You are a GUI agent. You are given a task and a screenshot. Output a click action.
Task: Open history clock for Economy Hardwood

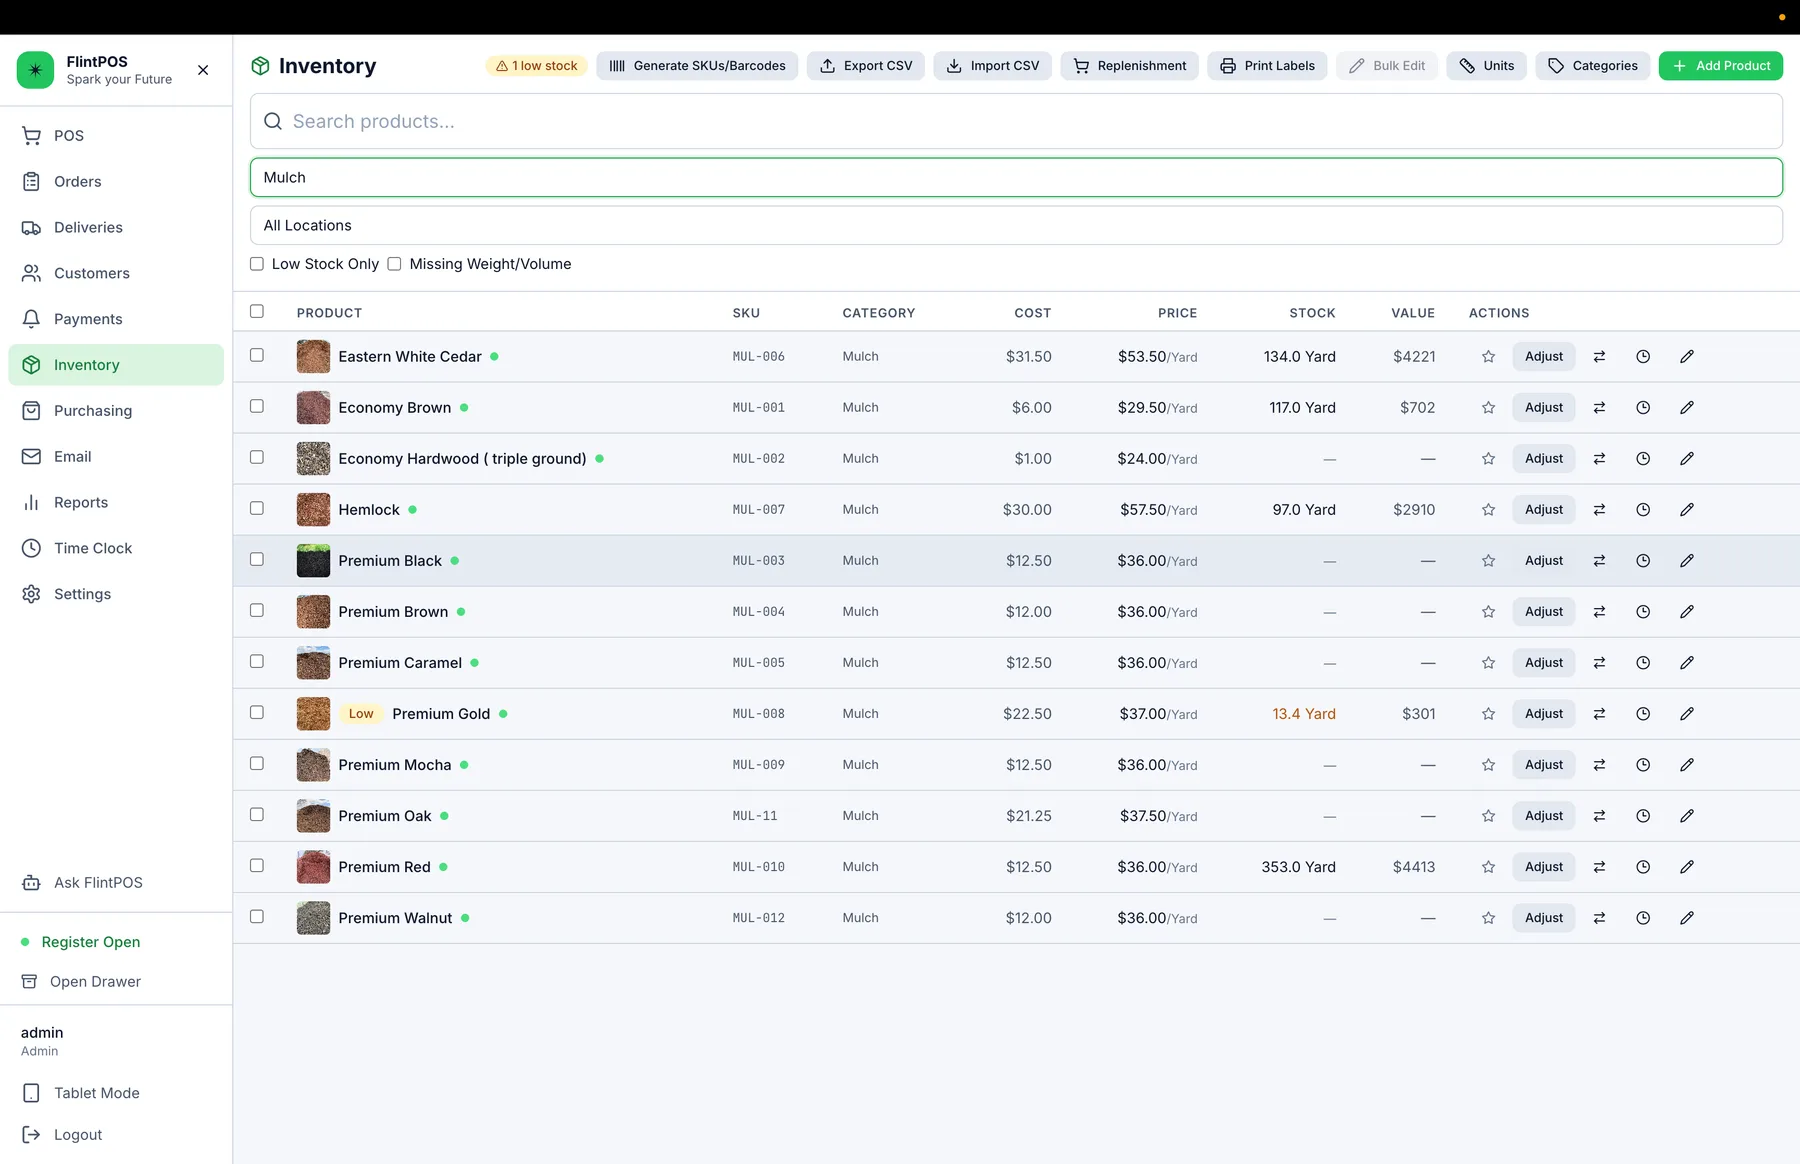pos(1643,459)
